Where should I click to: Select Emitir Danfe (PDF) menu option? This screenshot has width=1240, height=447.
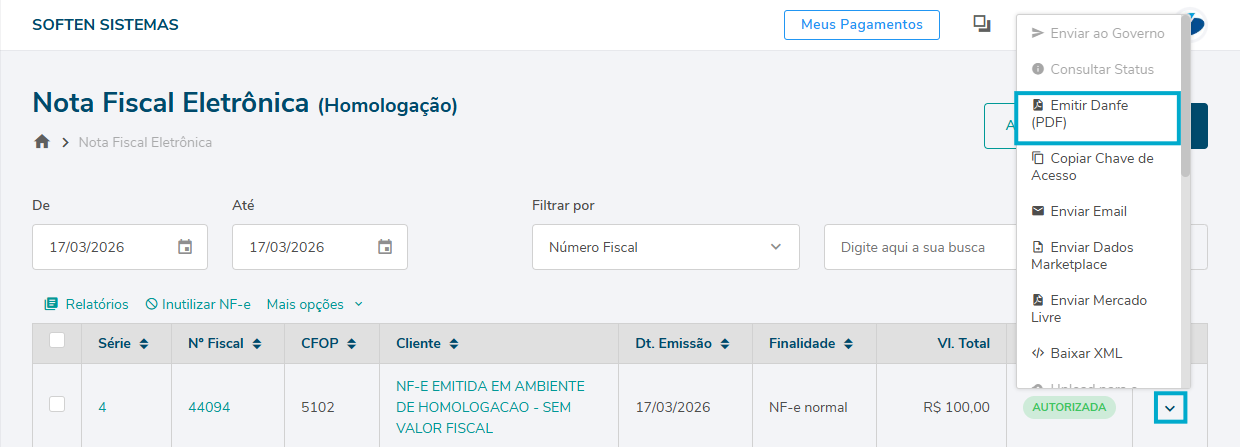(1097, 114)
